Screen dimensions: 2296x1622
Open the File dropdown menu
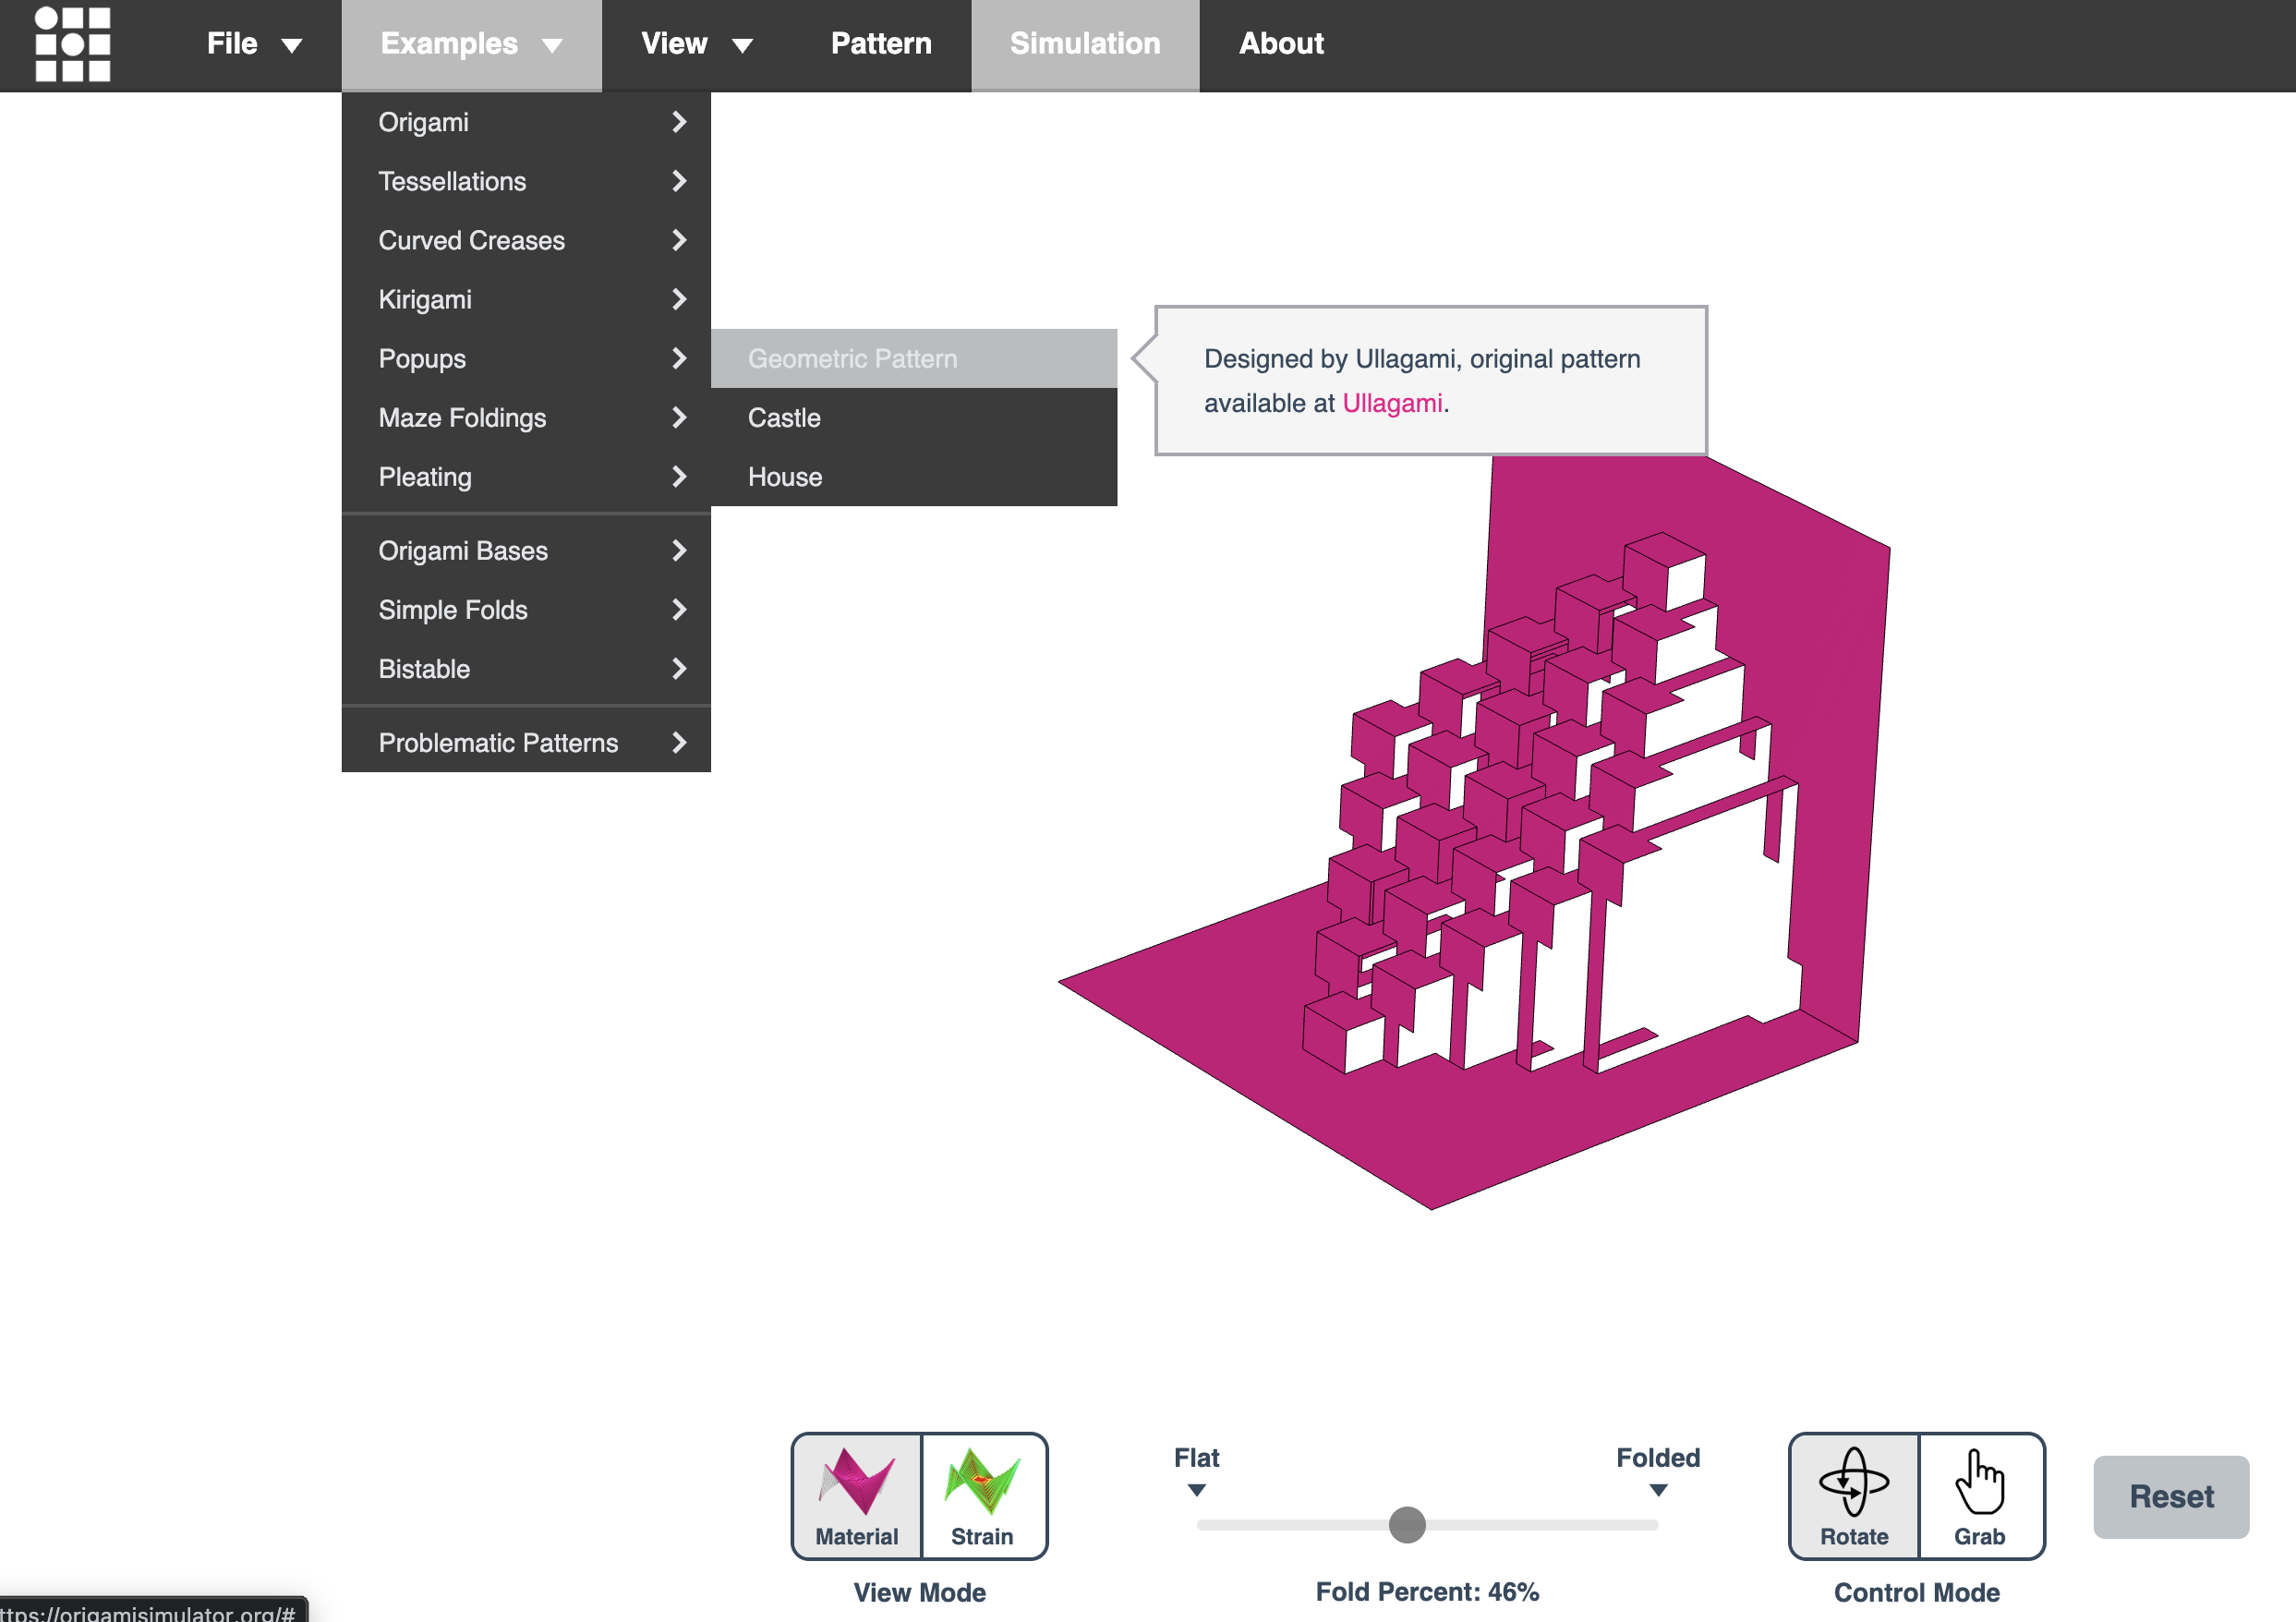pos(253,44)
